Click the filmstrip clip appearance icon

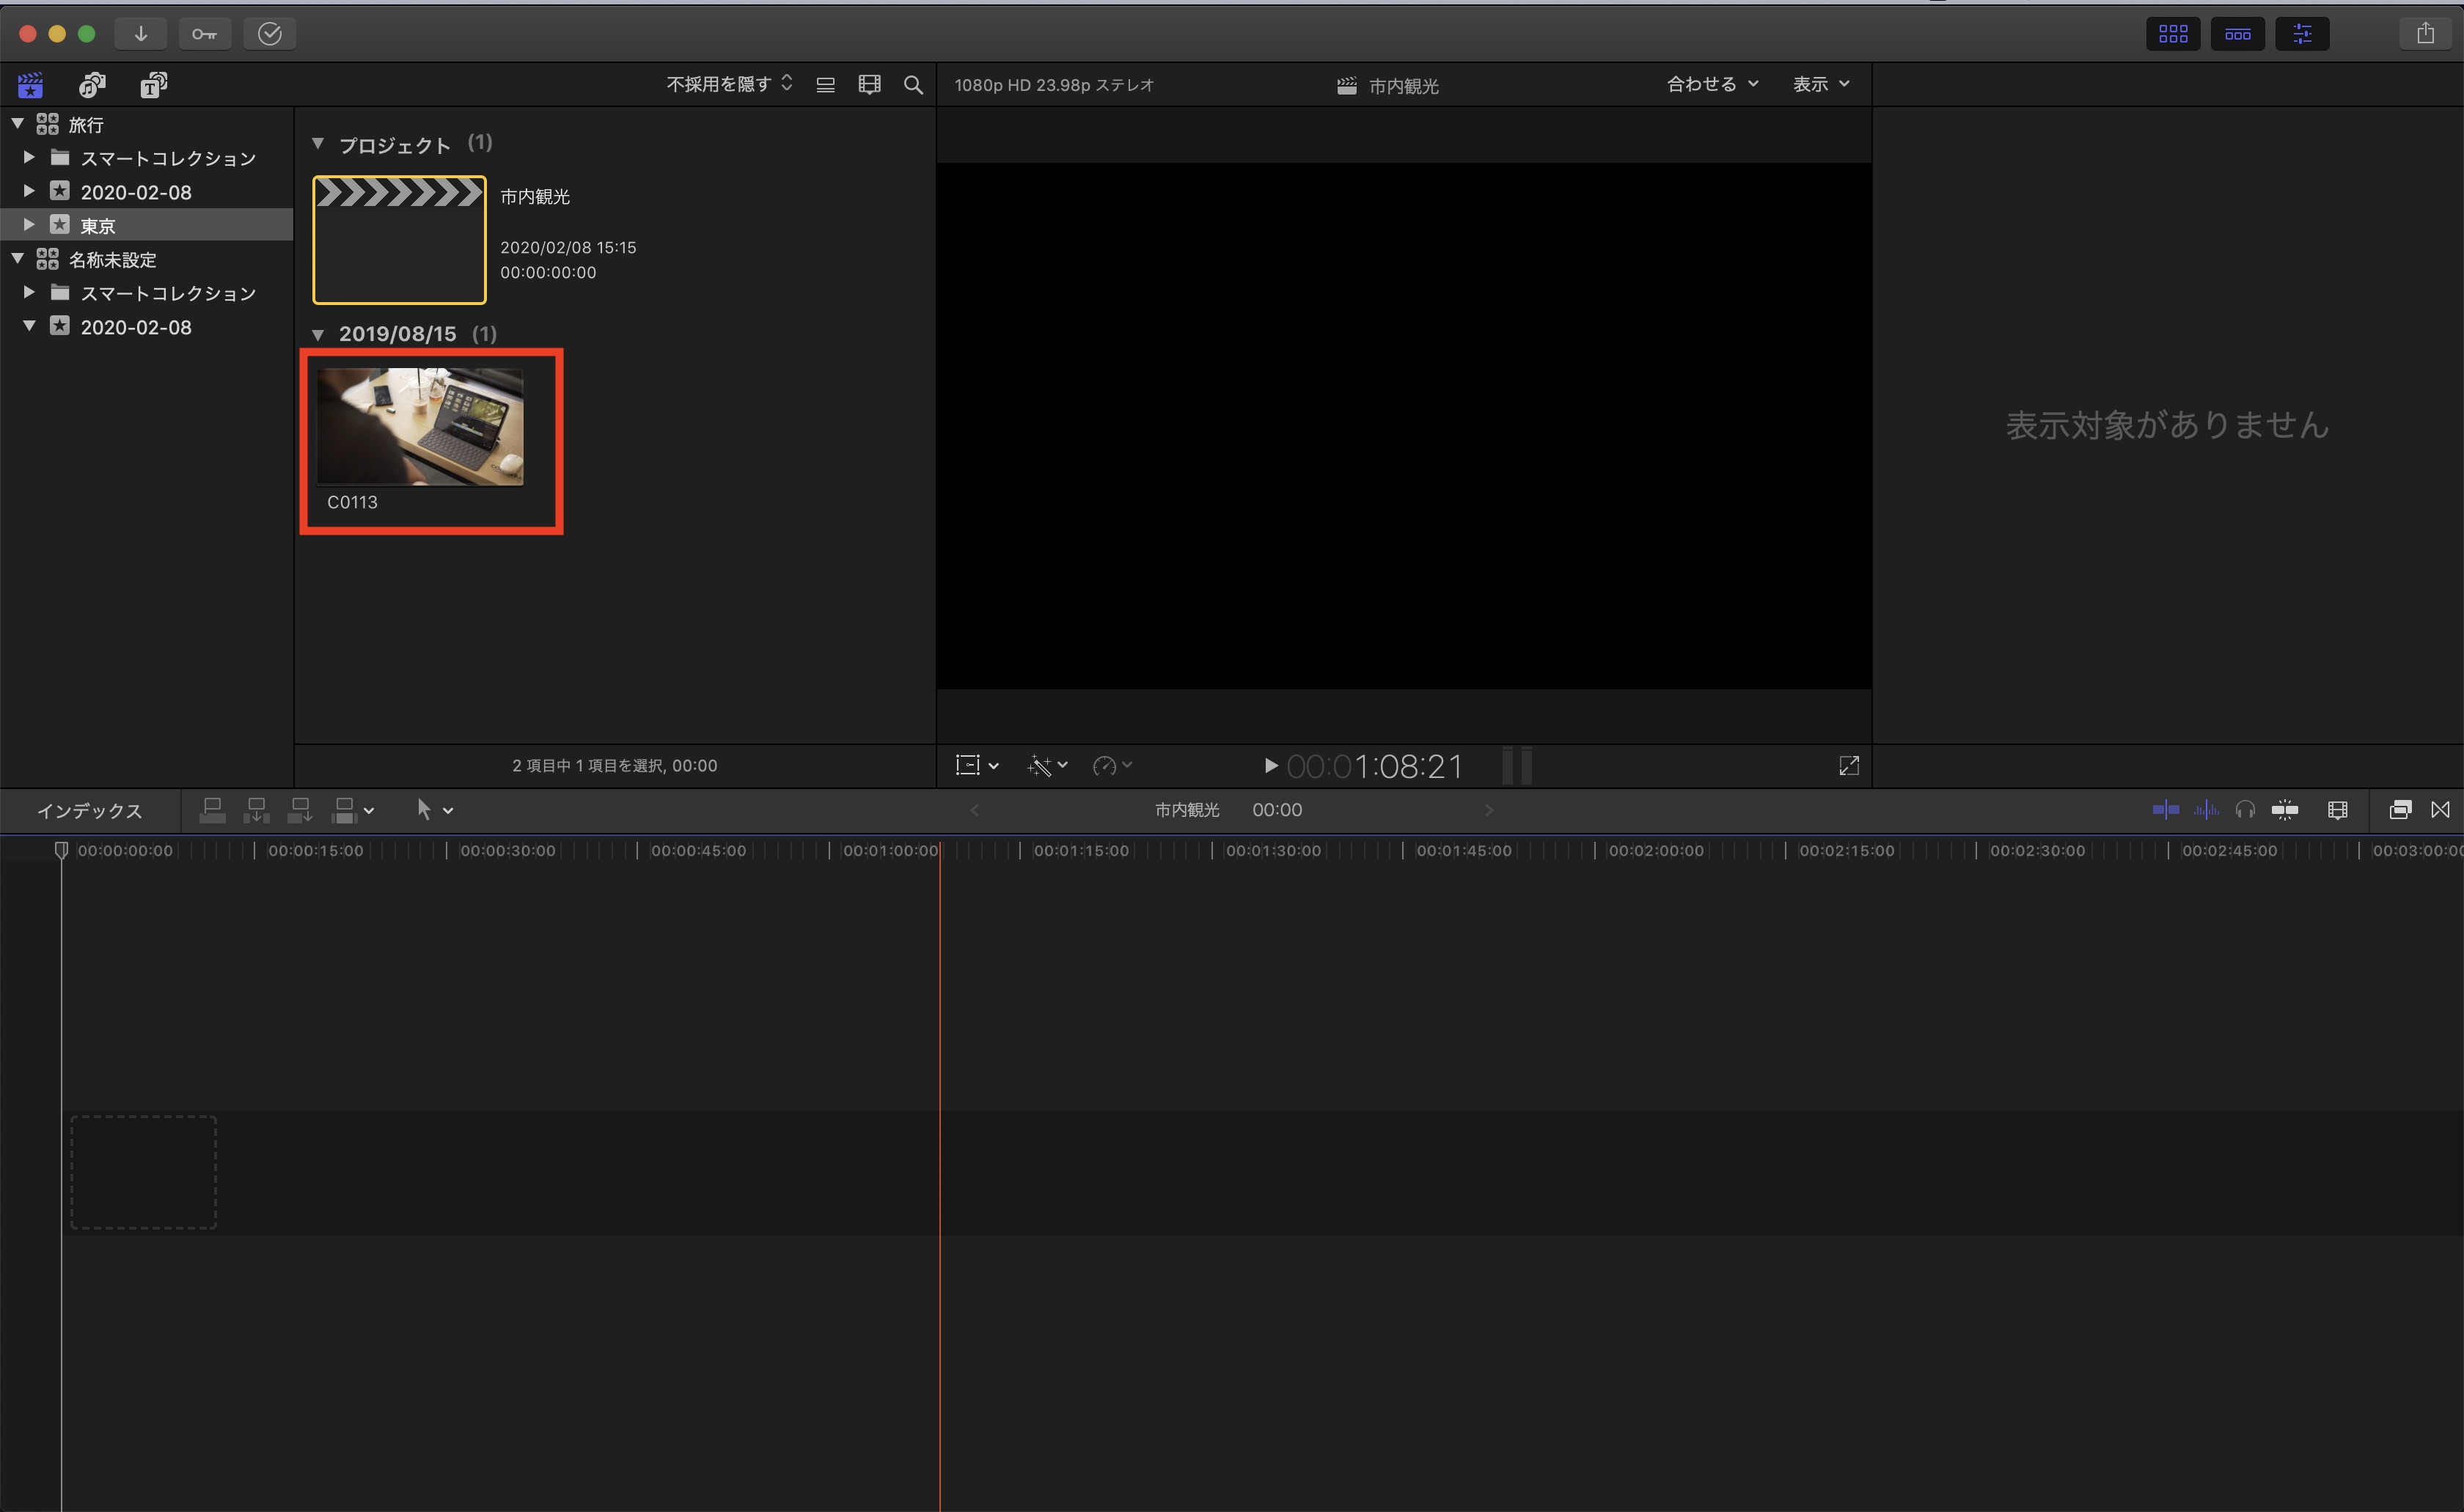[x=869, y=85]
